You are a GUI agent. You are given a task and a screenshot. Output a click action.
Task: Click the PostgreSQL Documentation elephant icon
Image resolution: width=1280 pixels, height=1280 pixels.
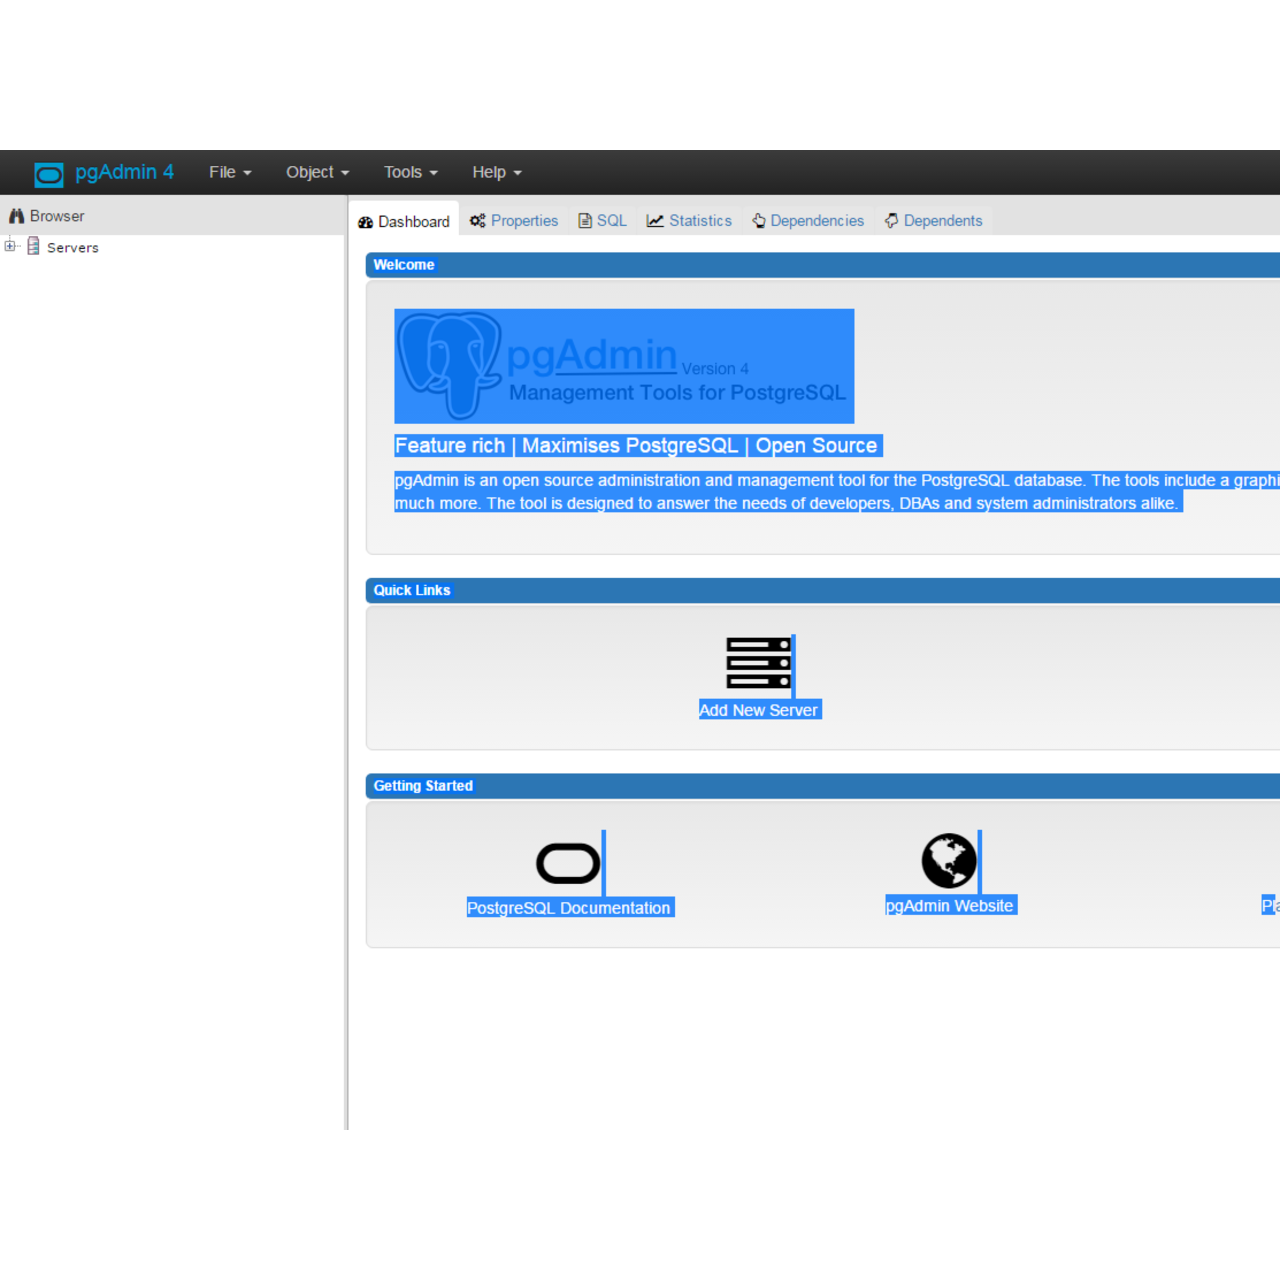click(568, 861)
